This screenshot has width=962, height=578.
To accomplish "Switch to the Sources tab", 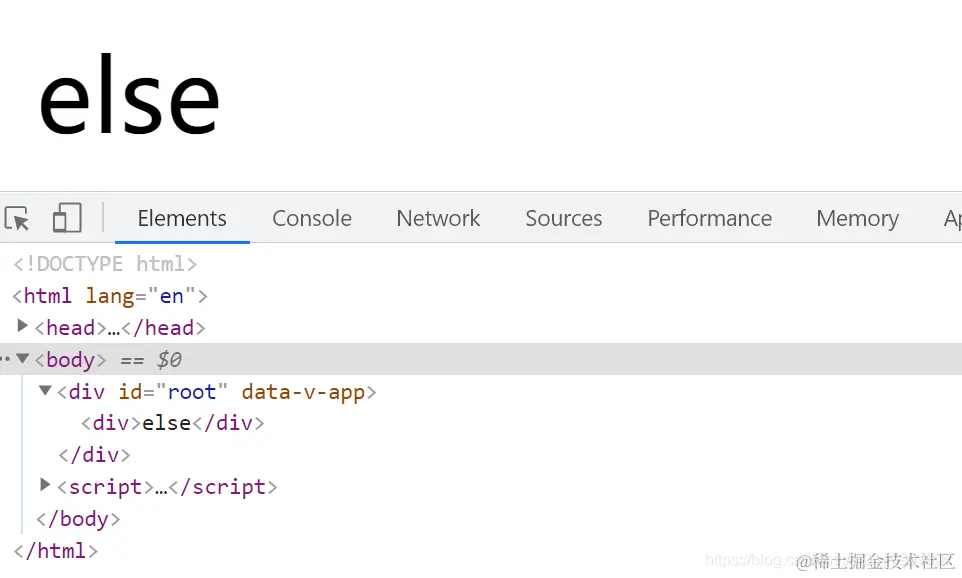I will pyautogui.click(x=563, y=218).
